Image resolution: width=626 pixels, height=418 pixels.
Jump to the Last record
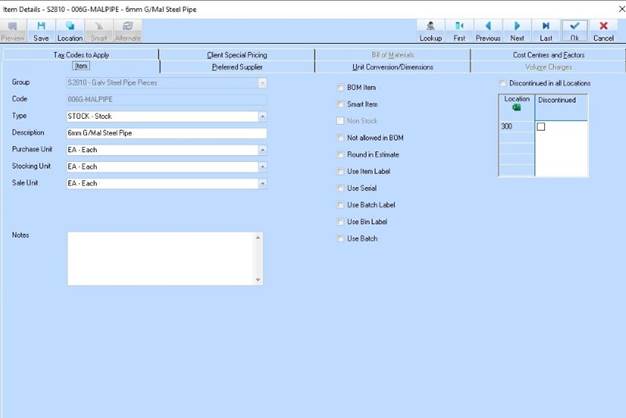coord(546,29)
